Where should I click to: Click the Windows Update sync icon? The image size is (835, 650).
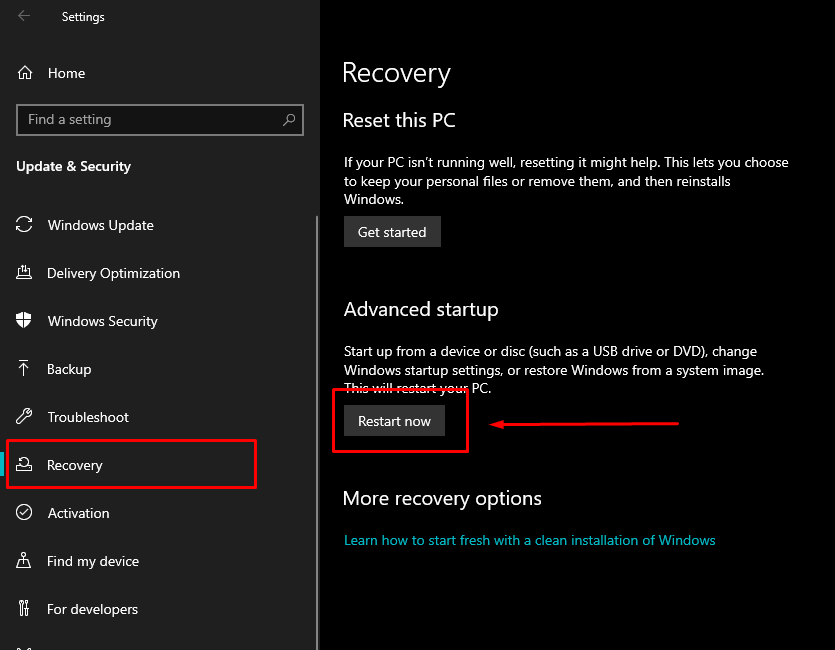click(24, 224)
